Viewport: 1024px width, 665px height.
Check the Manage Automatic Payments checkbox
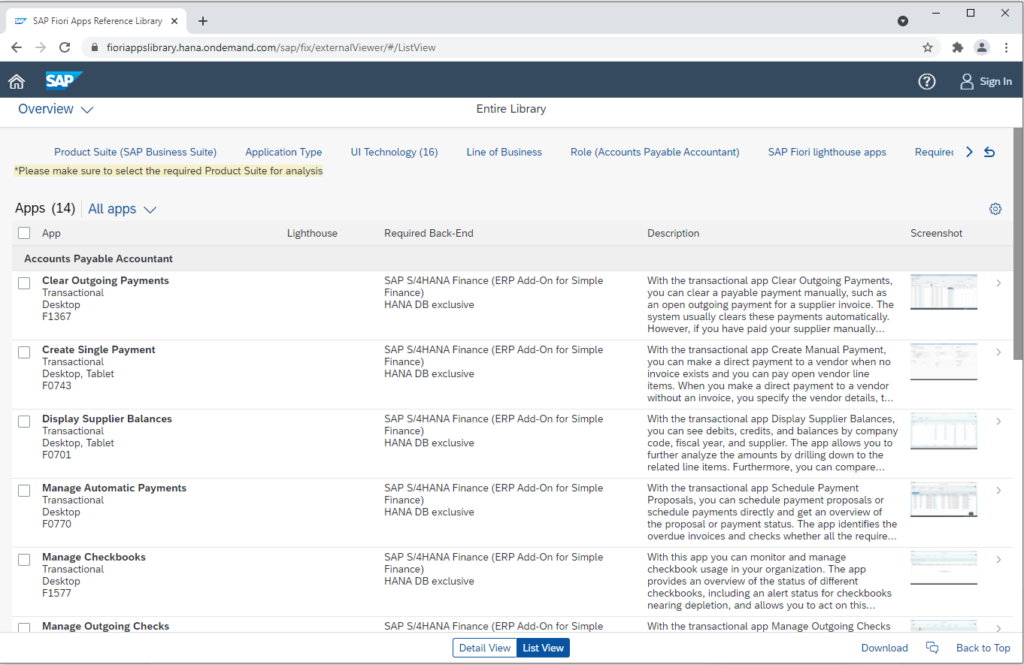[24, 491]
